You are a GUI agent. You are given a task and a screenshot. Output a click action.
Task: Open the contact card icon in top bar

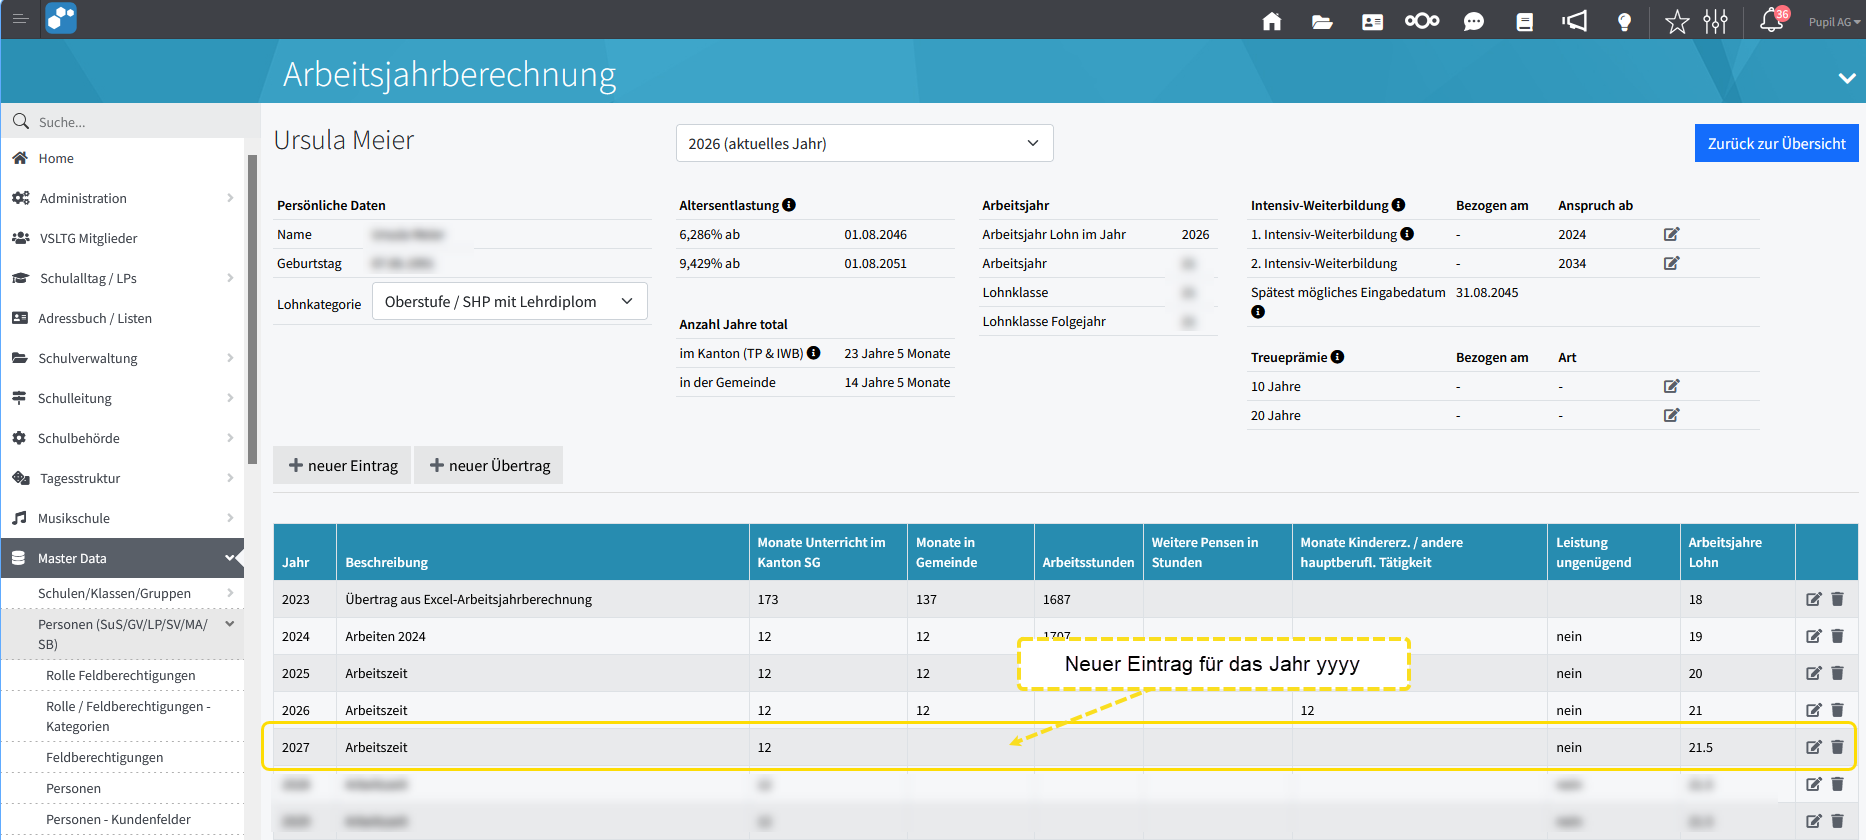1372,21
